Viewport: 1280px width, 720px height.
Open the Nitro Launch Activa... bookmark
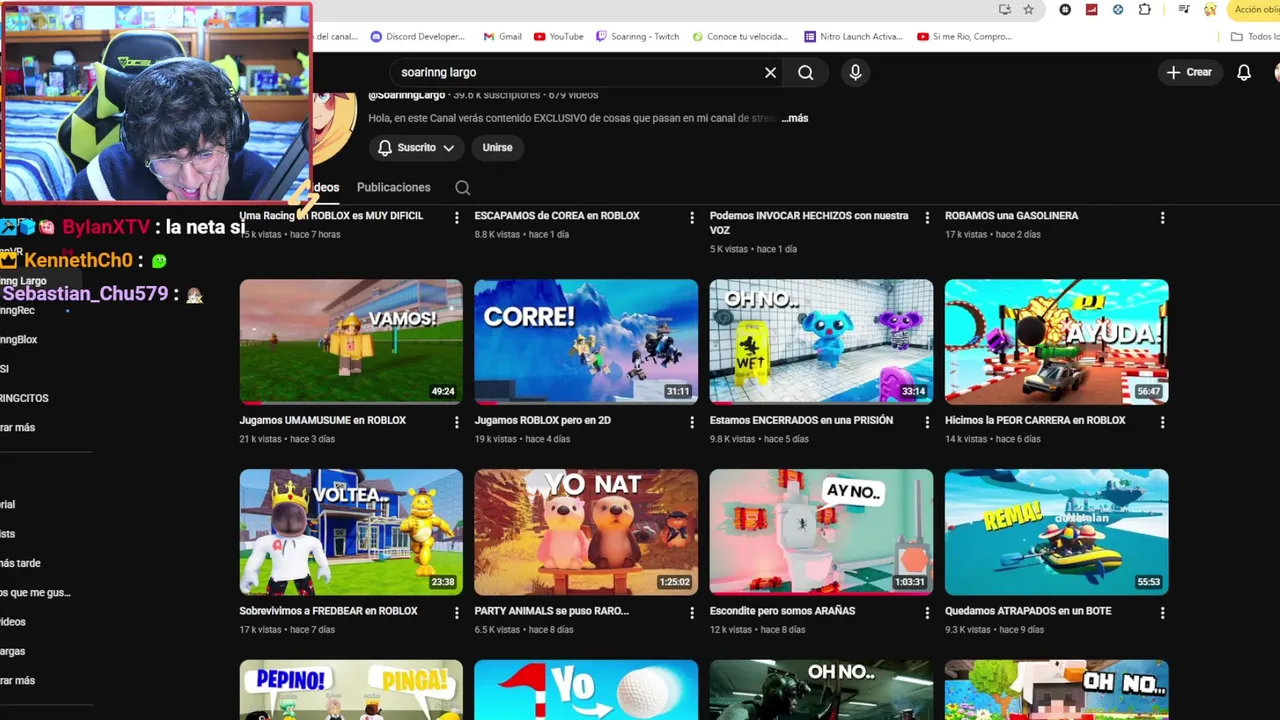click(854, 36)
